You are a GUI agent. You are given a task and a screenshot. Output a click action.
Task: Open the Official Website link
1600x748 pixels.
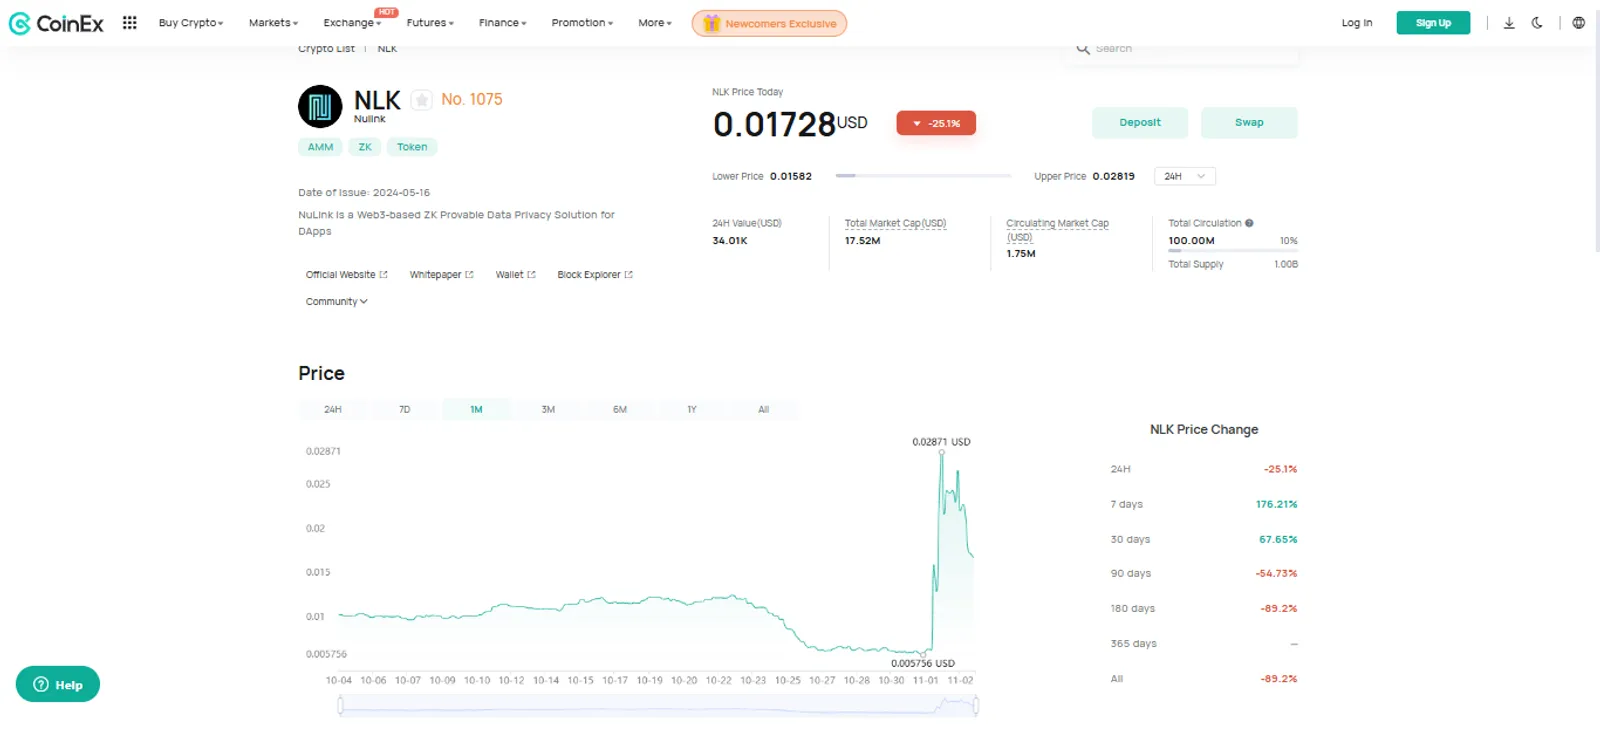pos(347,275)
